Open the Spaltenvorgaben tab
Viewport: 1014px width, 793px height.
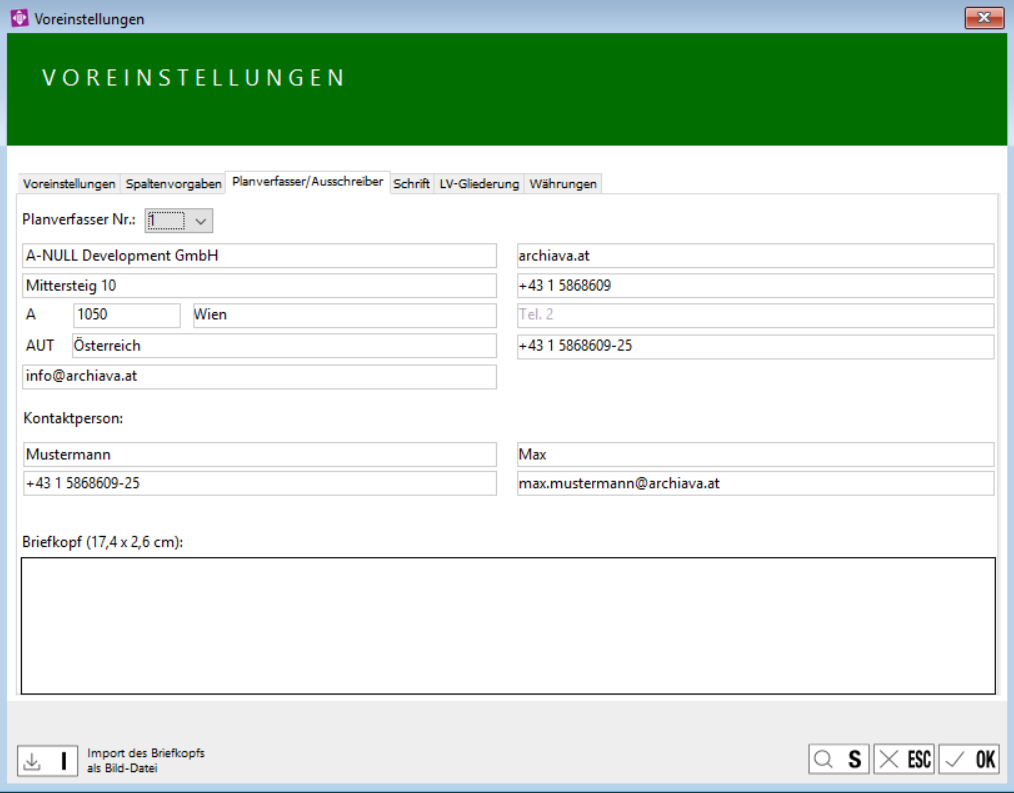click(173, 184)
